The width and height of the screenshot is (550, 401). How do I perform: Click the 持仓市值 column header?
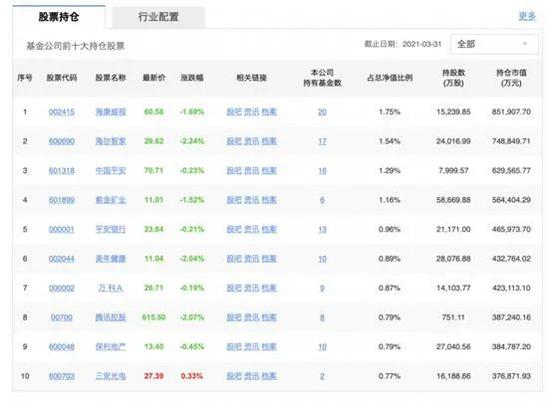click(x=511, y=78)
